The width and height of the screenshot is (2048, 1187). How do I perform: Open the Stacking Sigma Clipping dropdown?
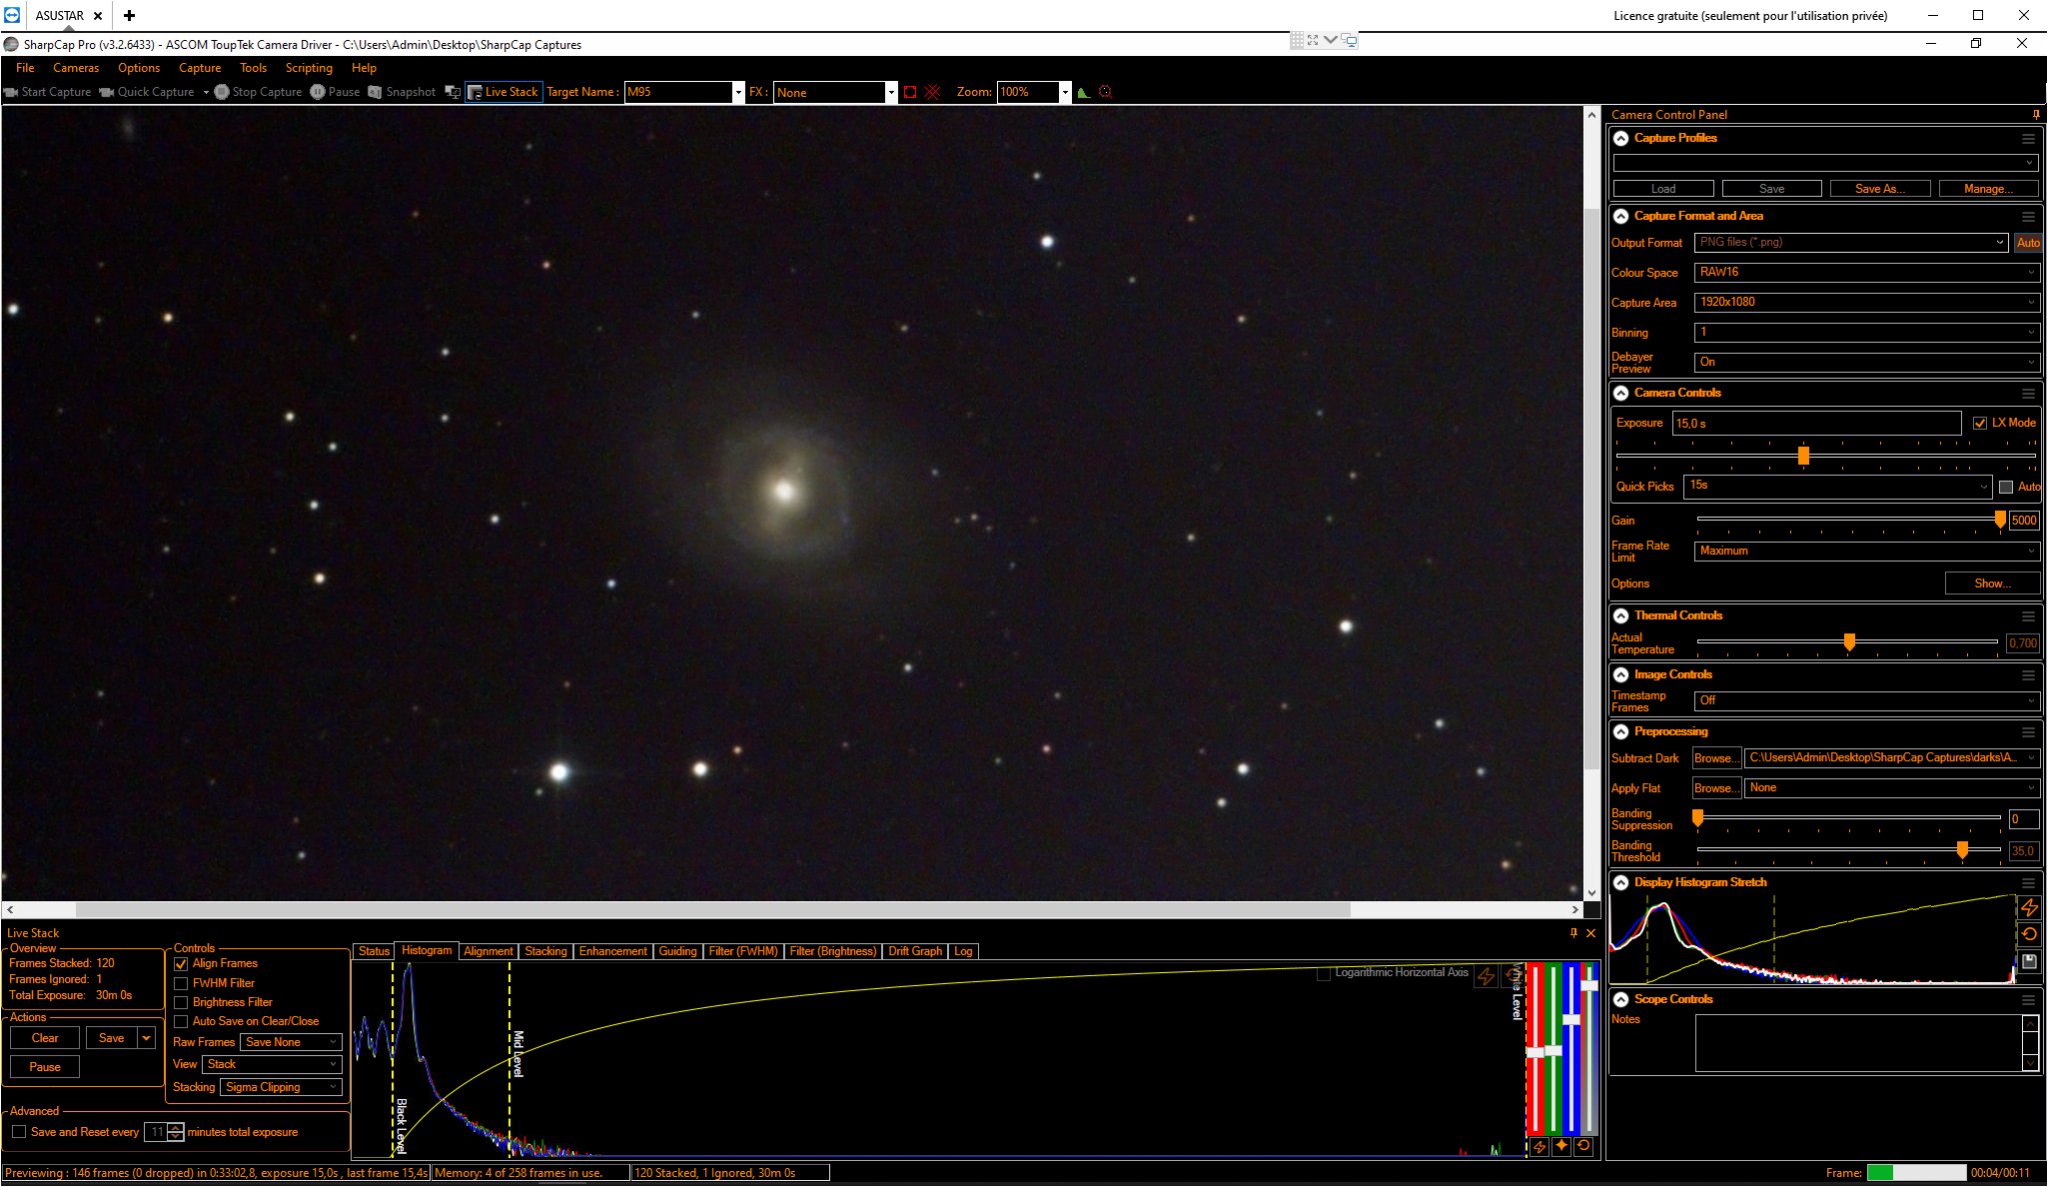[281, 1087]
